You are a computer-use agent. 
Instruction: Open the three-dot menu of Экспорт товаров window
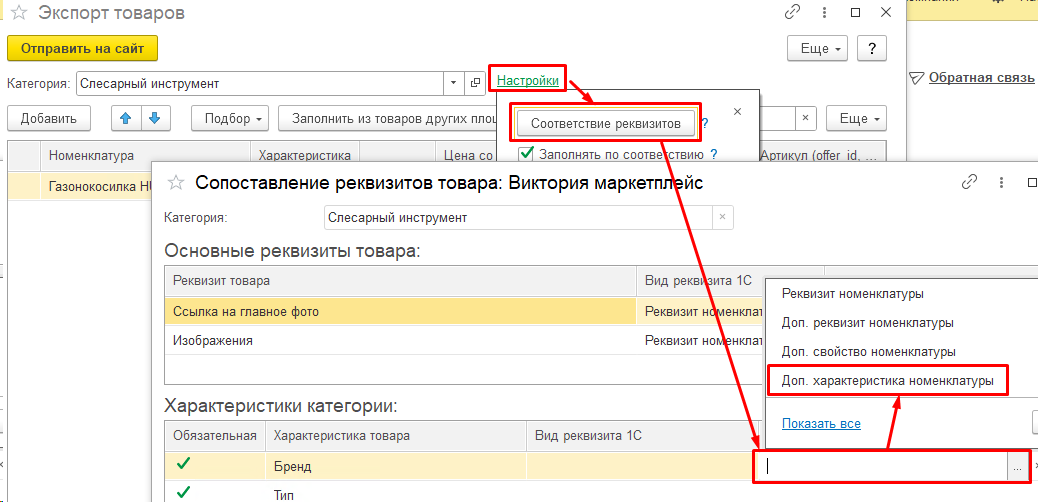(824, 13)
